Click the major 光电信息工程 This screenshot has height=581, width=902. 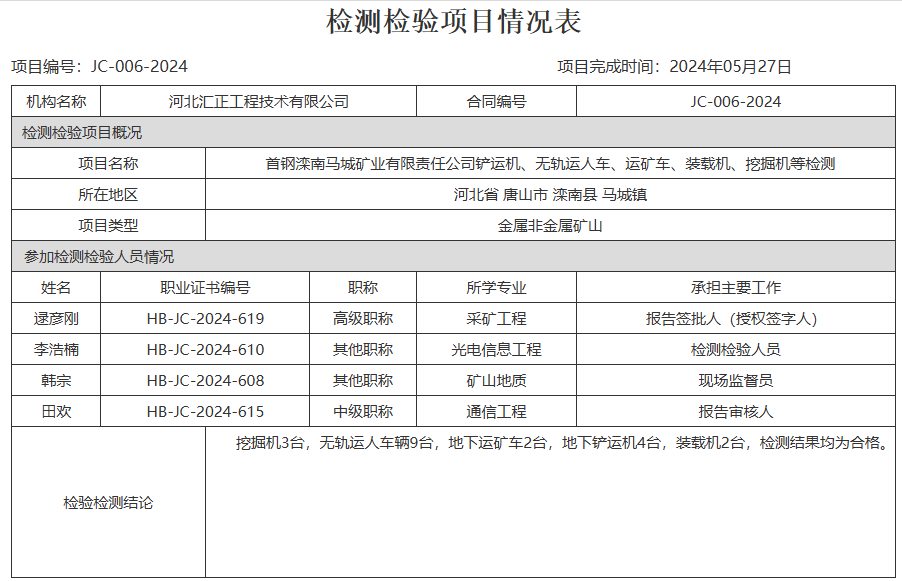coord(496,350)
